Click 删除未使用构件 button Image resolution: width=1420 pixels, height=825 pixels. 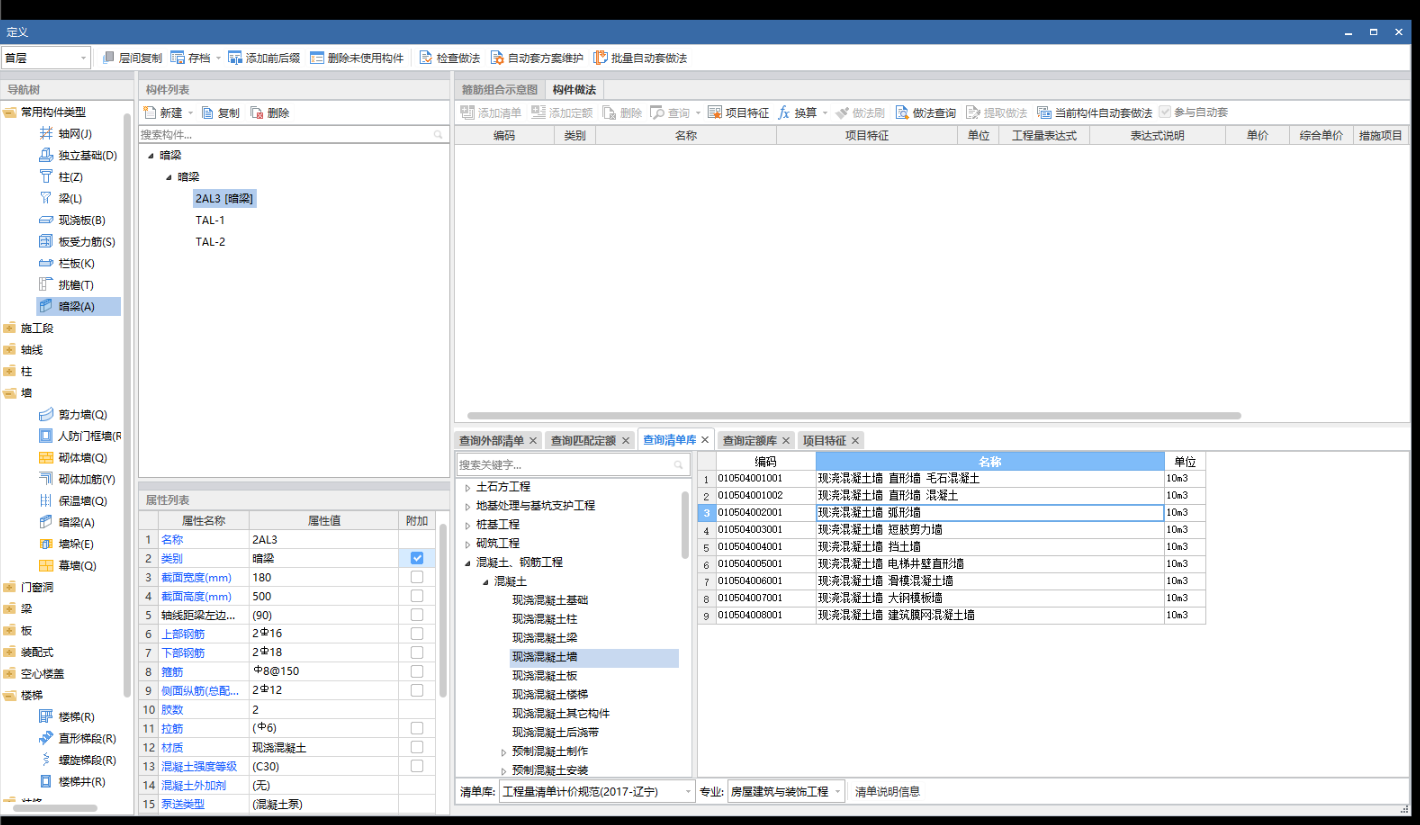(x=356, y=58)
